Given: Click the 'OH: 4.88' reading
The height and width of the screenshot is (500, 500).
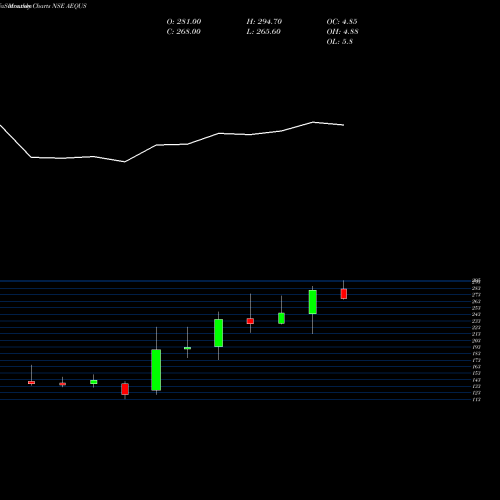Looking at the screenshot, I should (x=343, y=32).
